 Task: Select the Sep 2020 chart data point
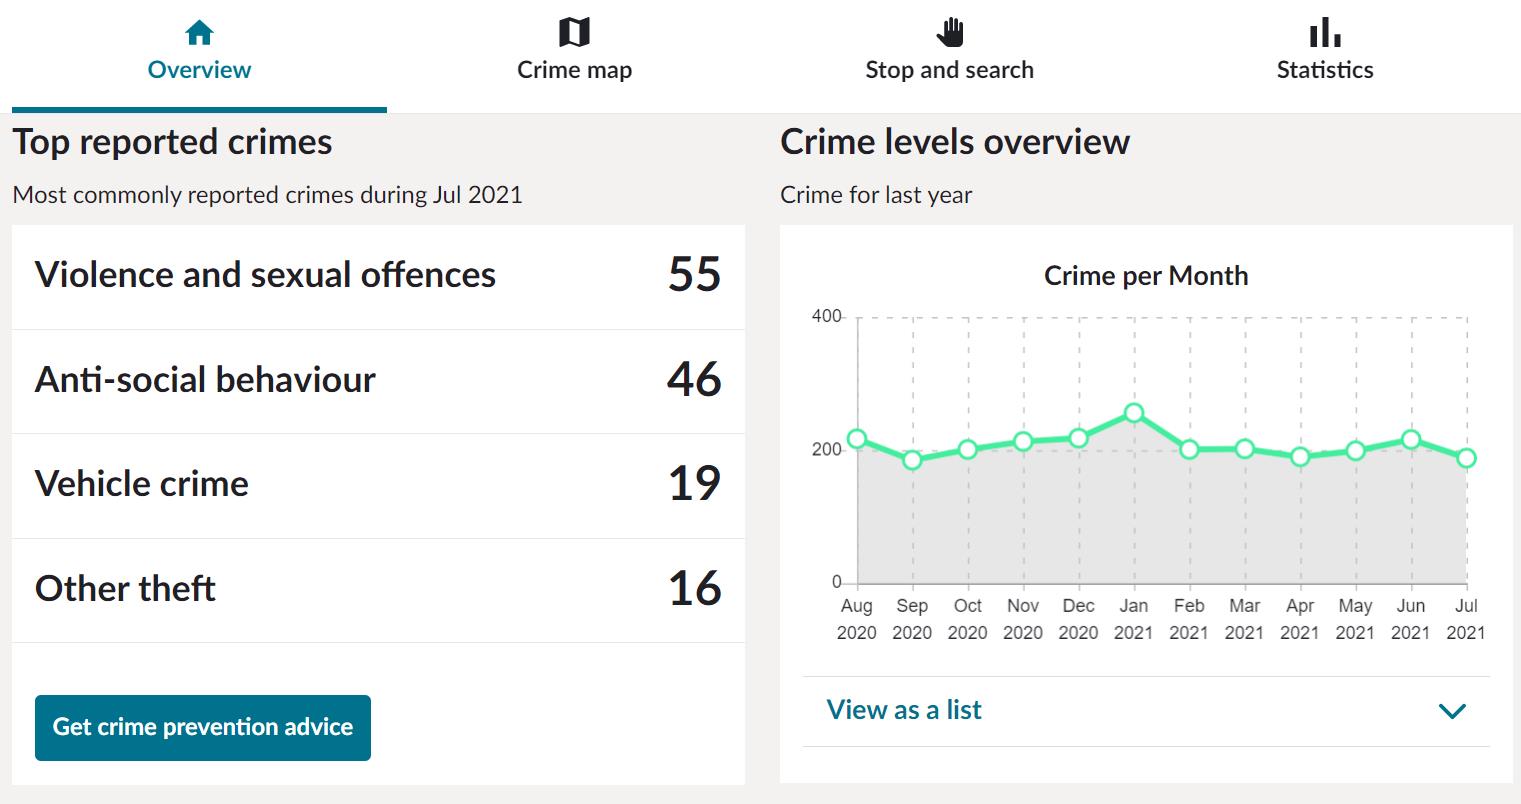(x=912, y=460)
